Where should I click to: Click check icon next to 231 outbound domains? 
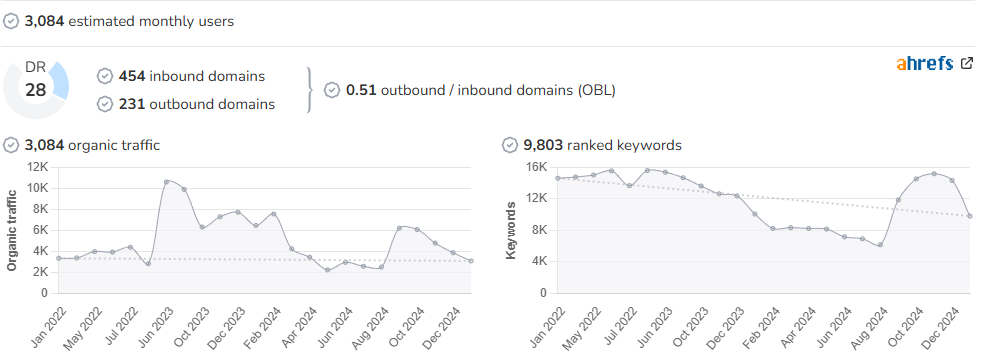click(105, 104)
